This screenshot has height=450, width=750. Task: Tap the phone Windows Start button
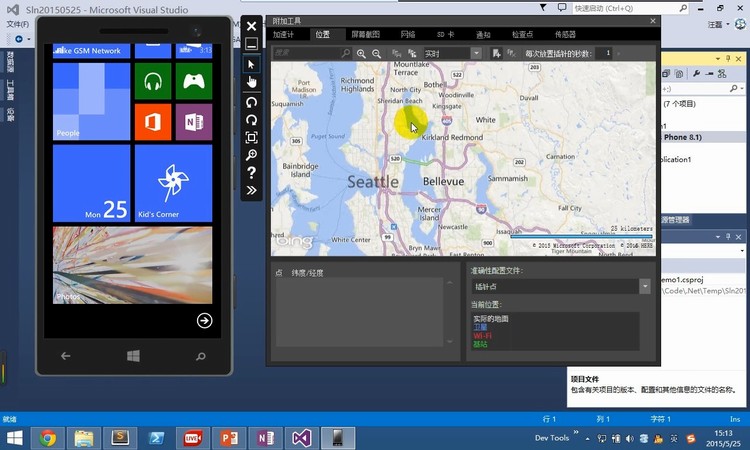tap(133, 356)
